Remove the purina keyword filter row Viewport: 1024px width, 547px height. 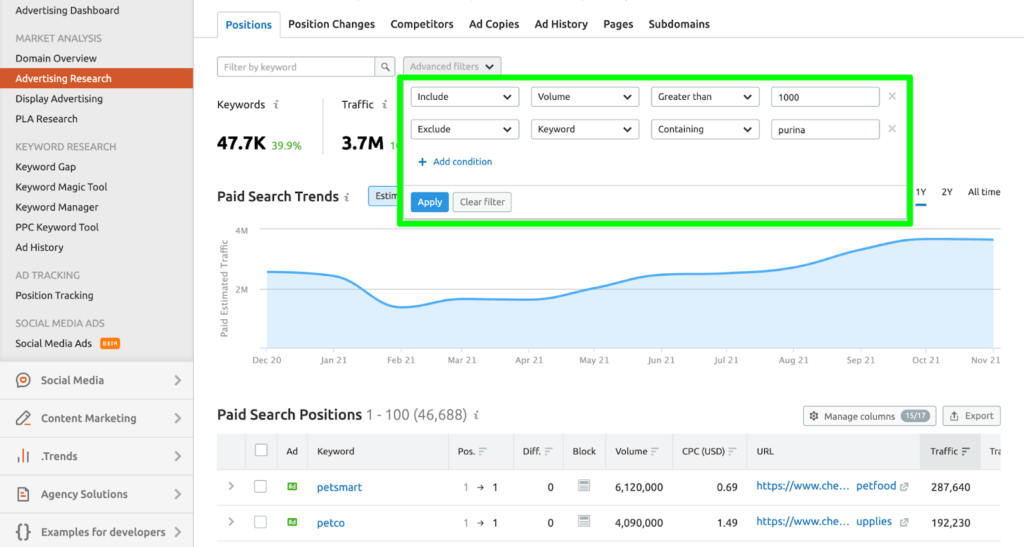point(892,129)
